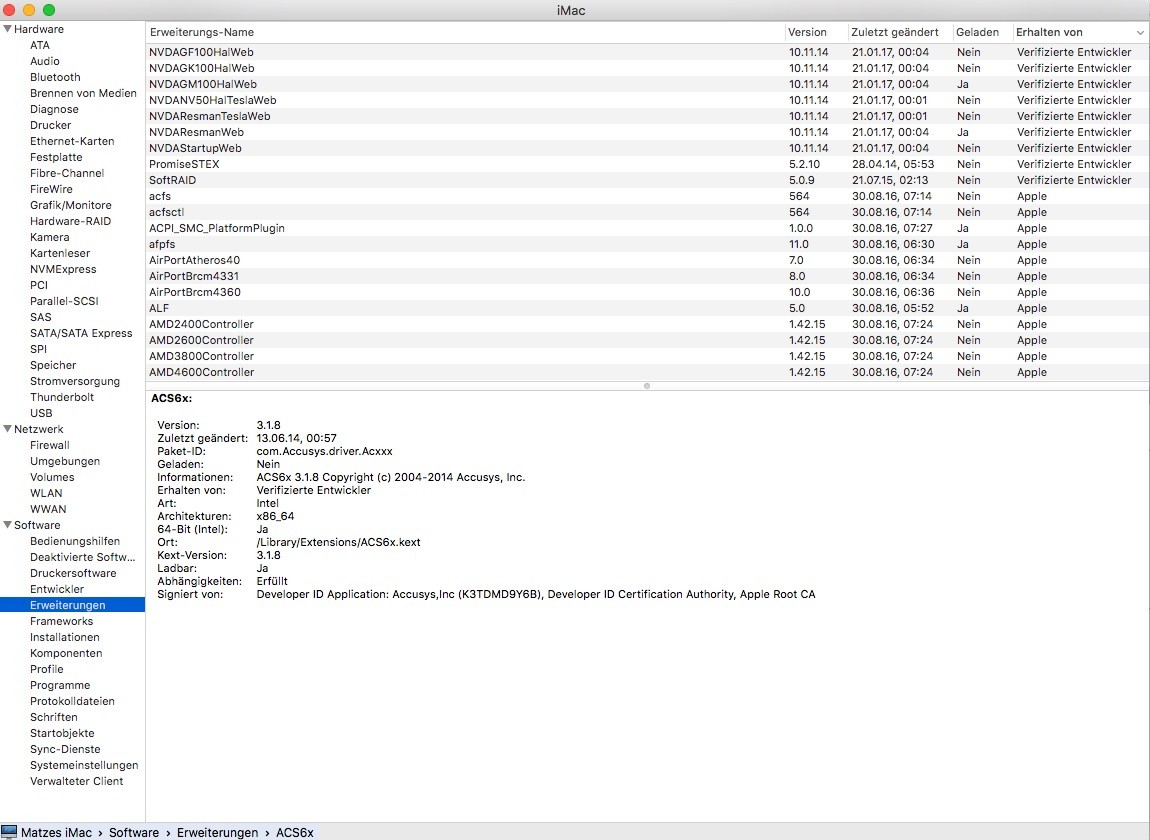This screenshot has width=1150, height=840.
Task: Show Grafik/Monitore details
Action: (x=70, y=205)
